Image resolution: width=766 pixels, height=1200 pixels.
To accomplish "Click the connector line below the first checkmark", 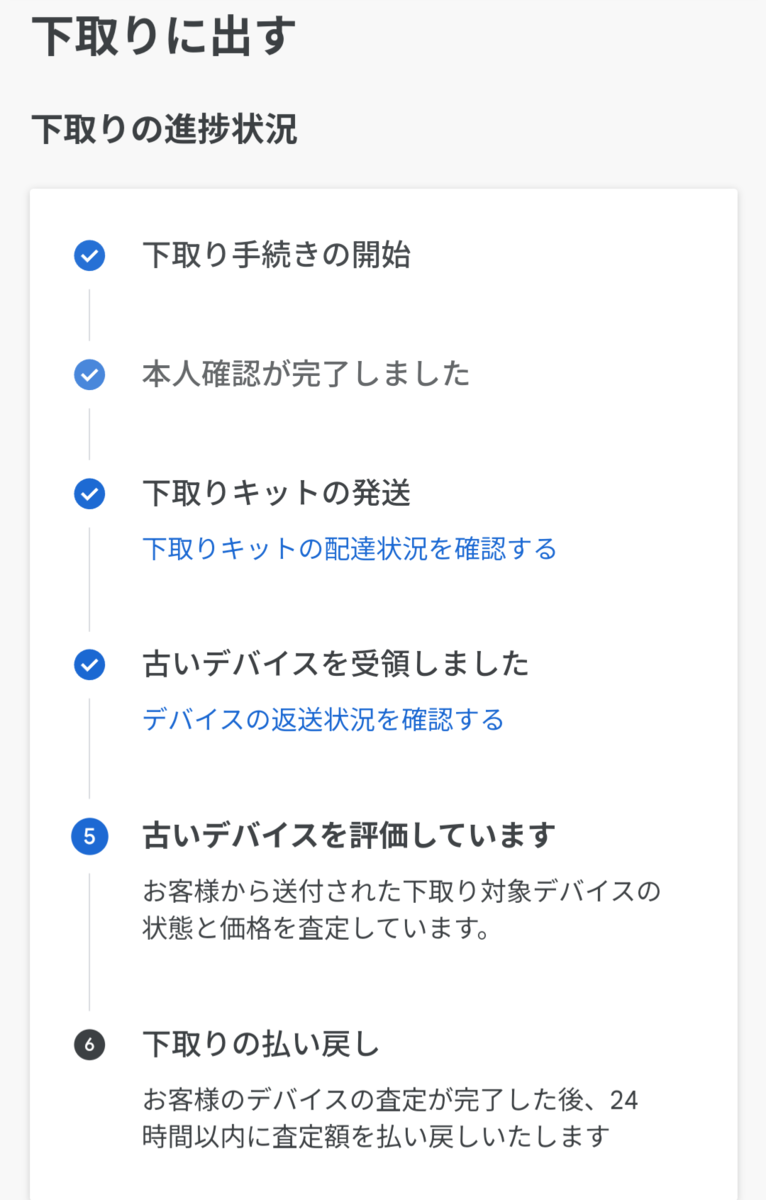I will click(89, 315).
